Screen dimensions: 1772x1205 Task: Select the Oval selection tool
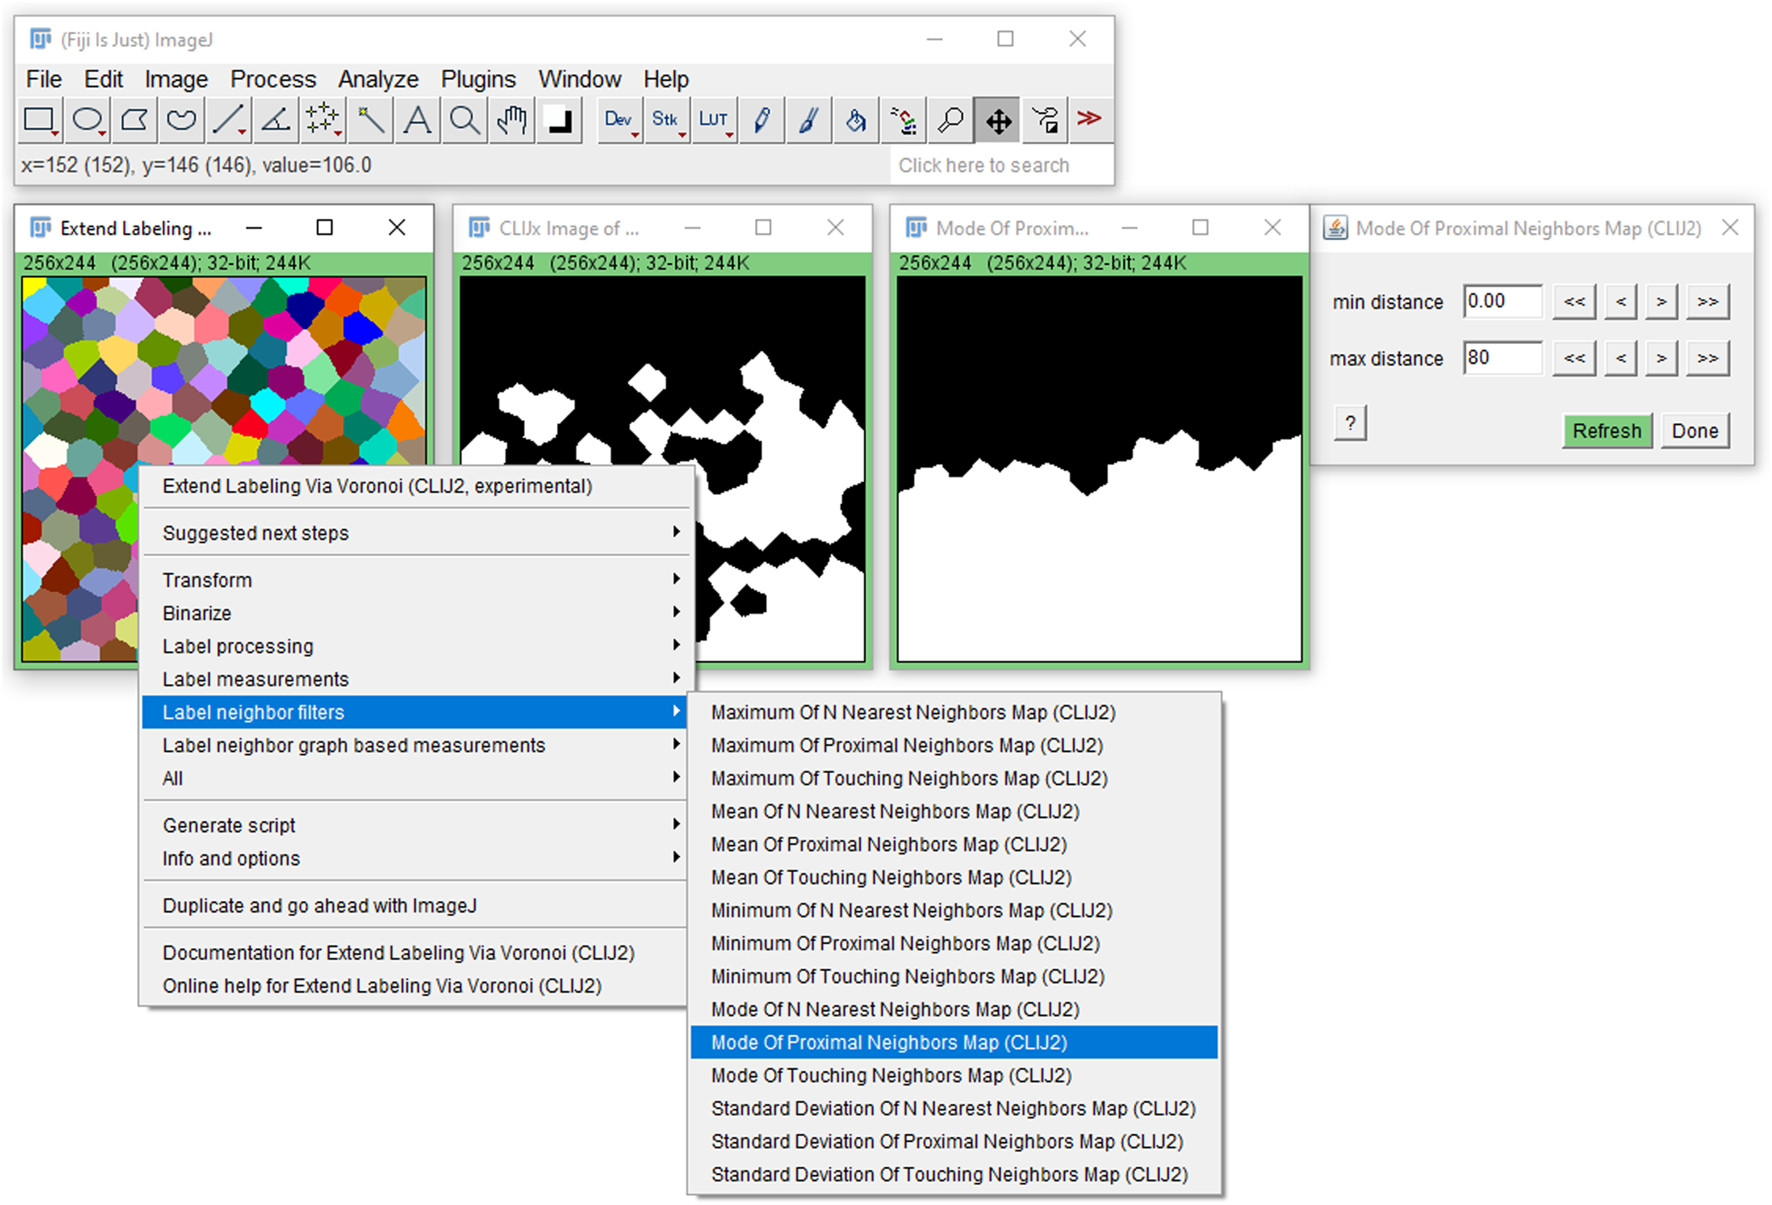point(88,121)
